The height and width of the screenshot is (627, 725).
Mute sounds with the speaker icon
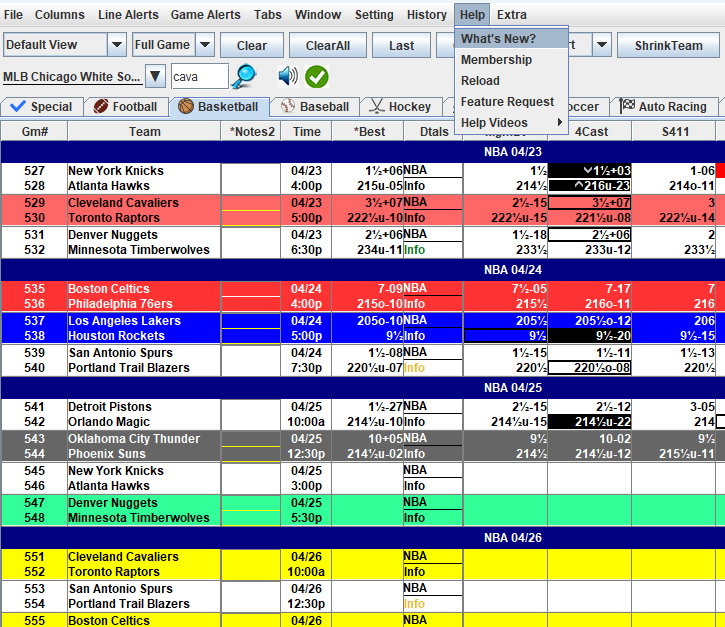288,76
